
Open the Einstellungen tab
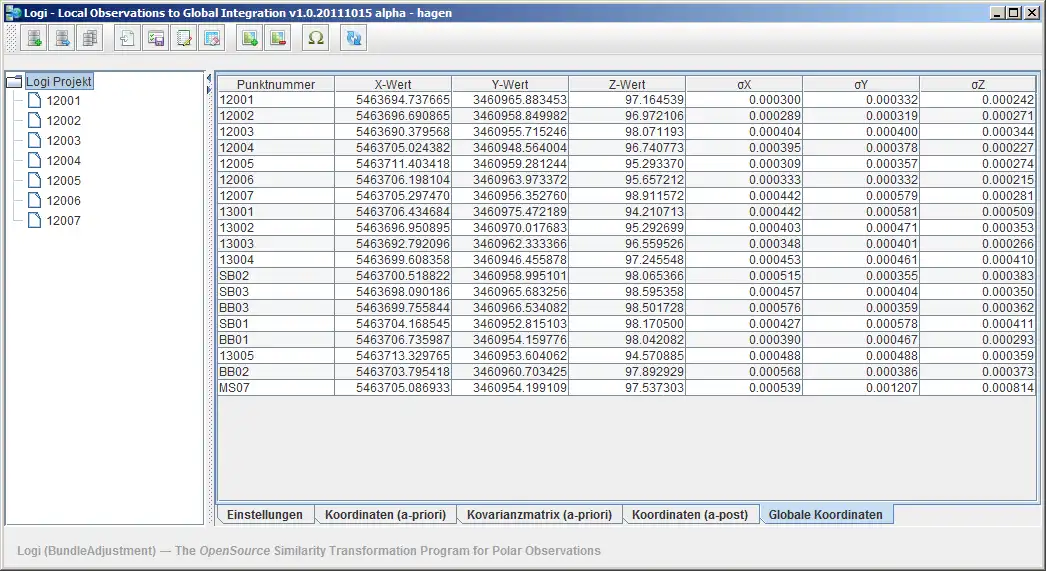(265, 515)
